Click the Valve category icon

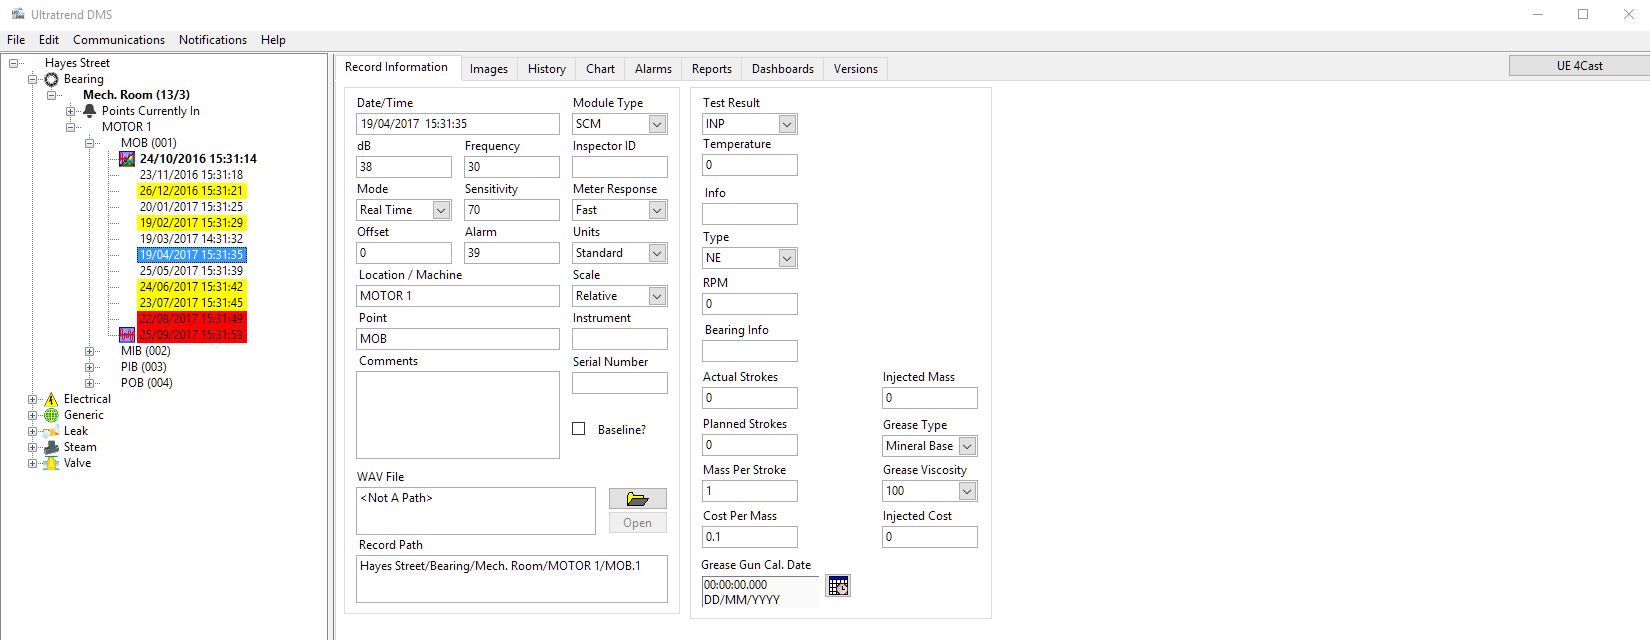coord(51,463)
